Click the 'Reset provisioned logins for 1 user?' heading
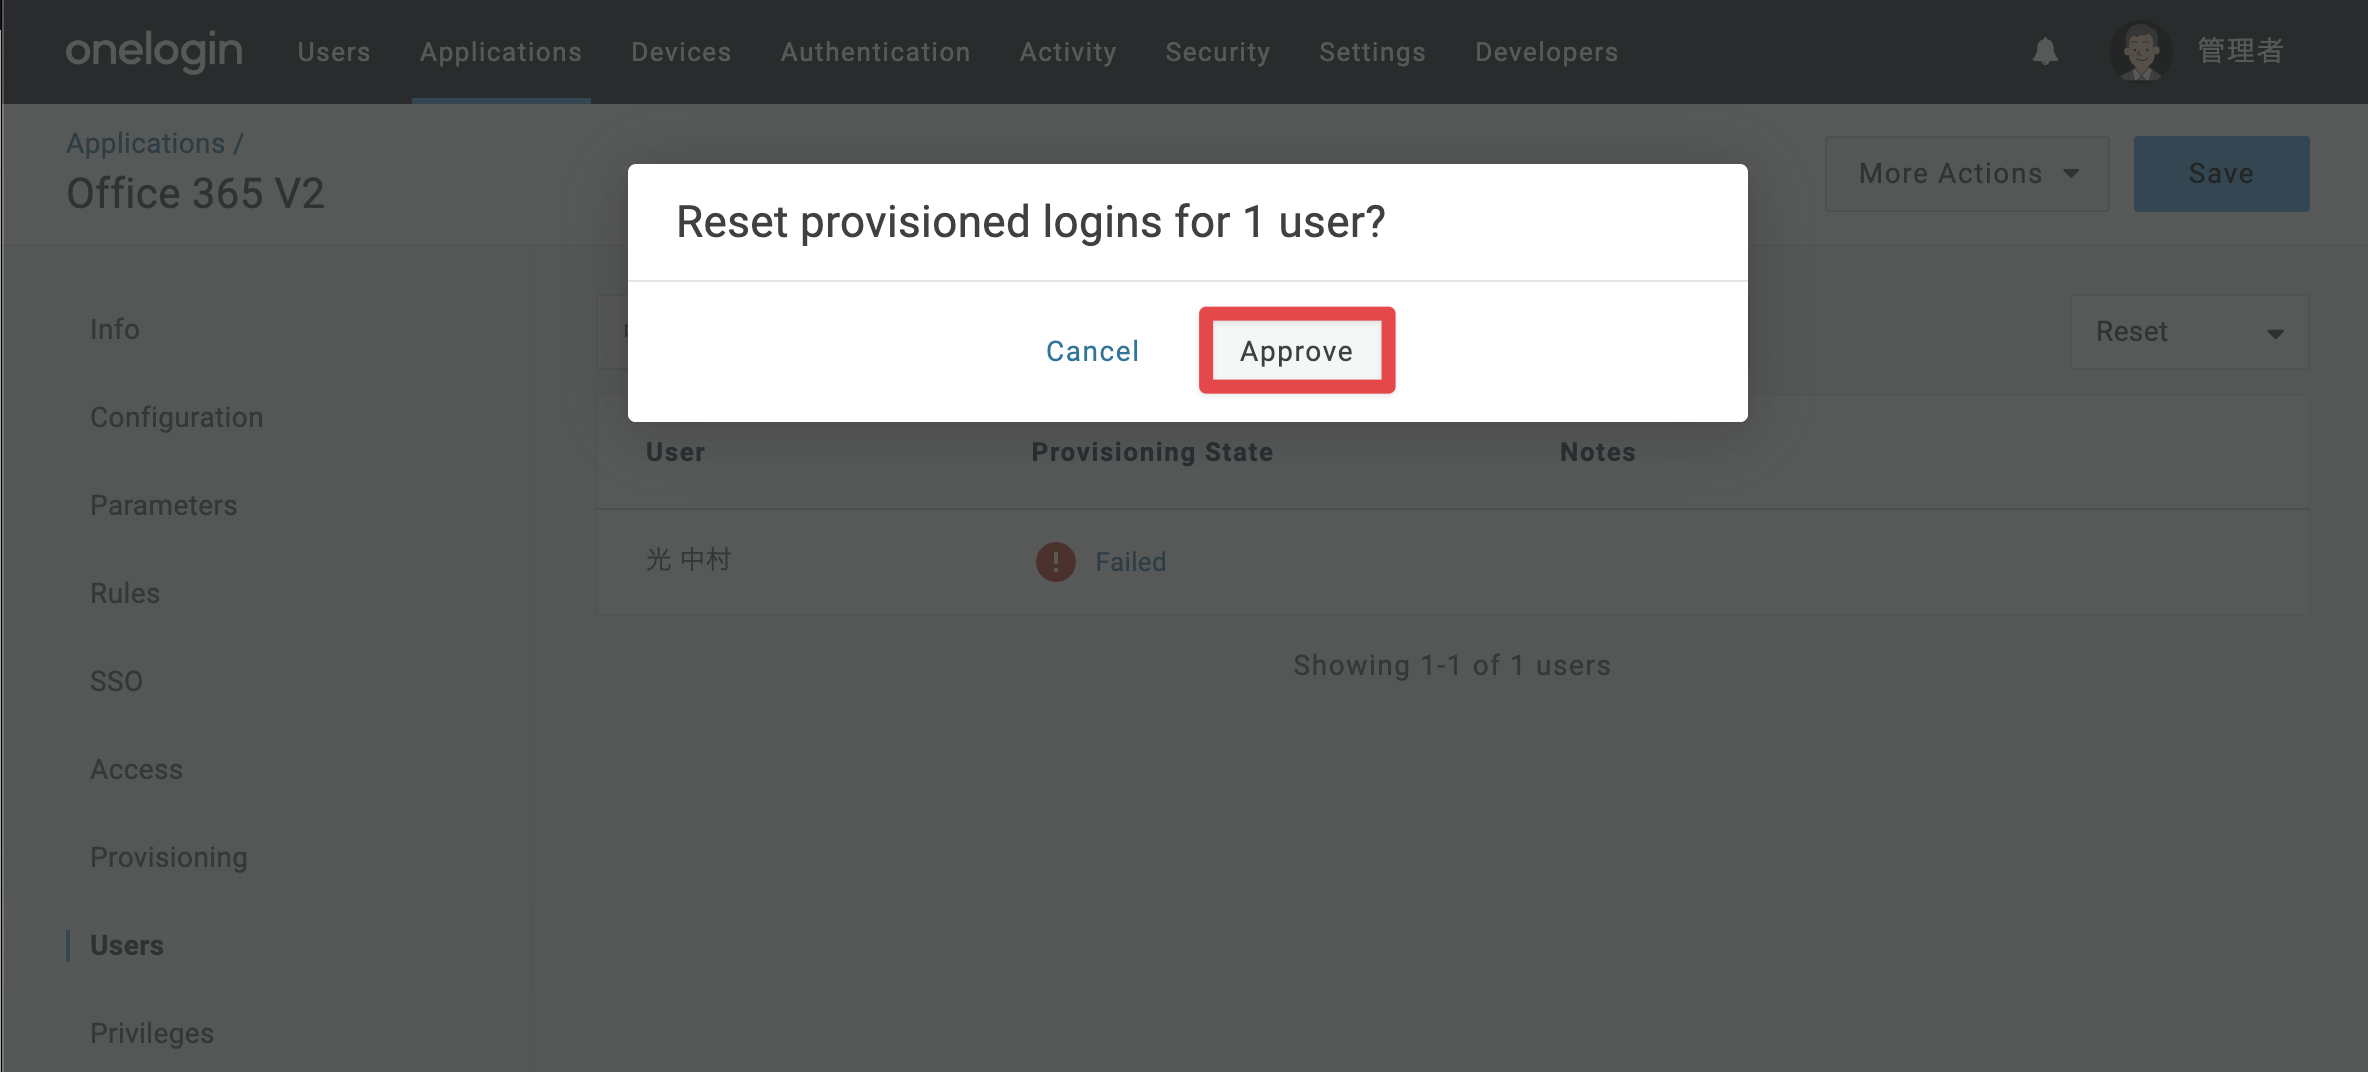The width and height of the screenshot is (2368, 1072). point(1031,222)
